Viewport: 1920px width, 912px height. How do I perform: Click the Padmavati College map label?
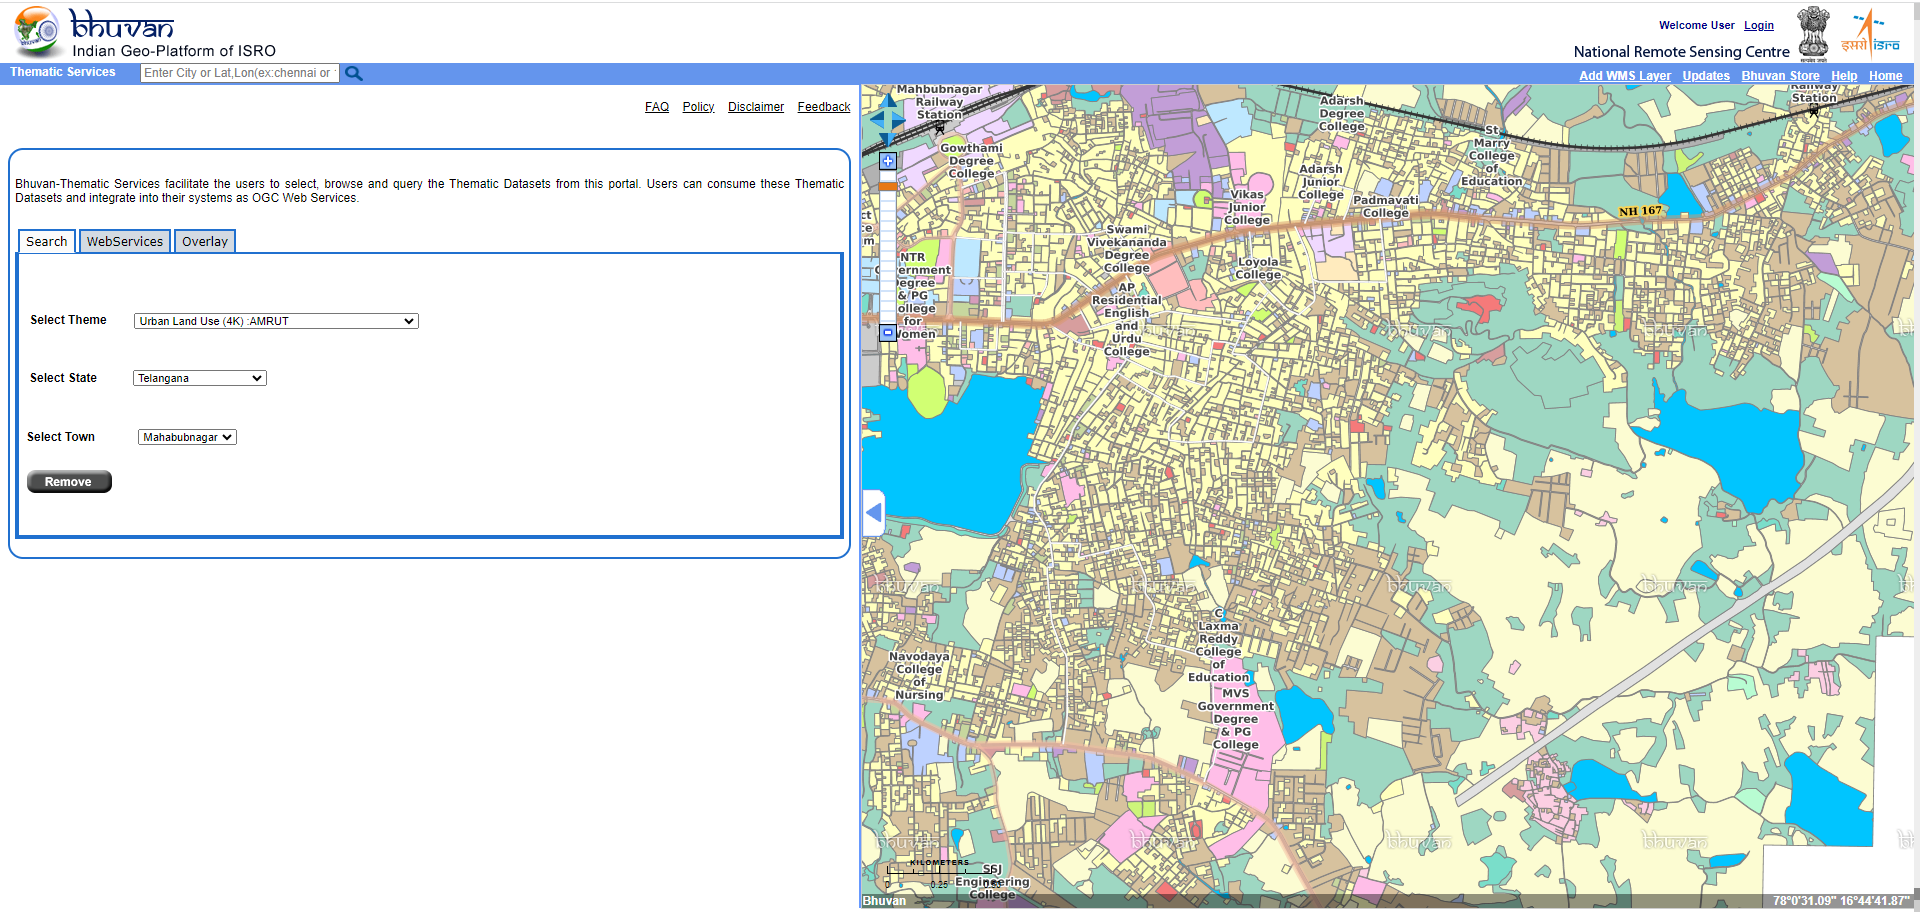1386,206
